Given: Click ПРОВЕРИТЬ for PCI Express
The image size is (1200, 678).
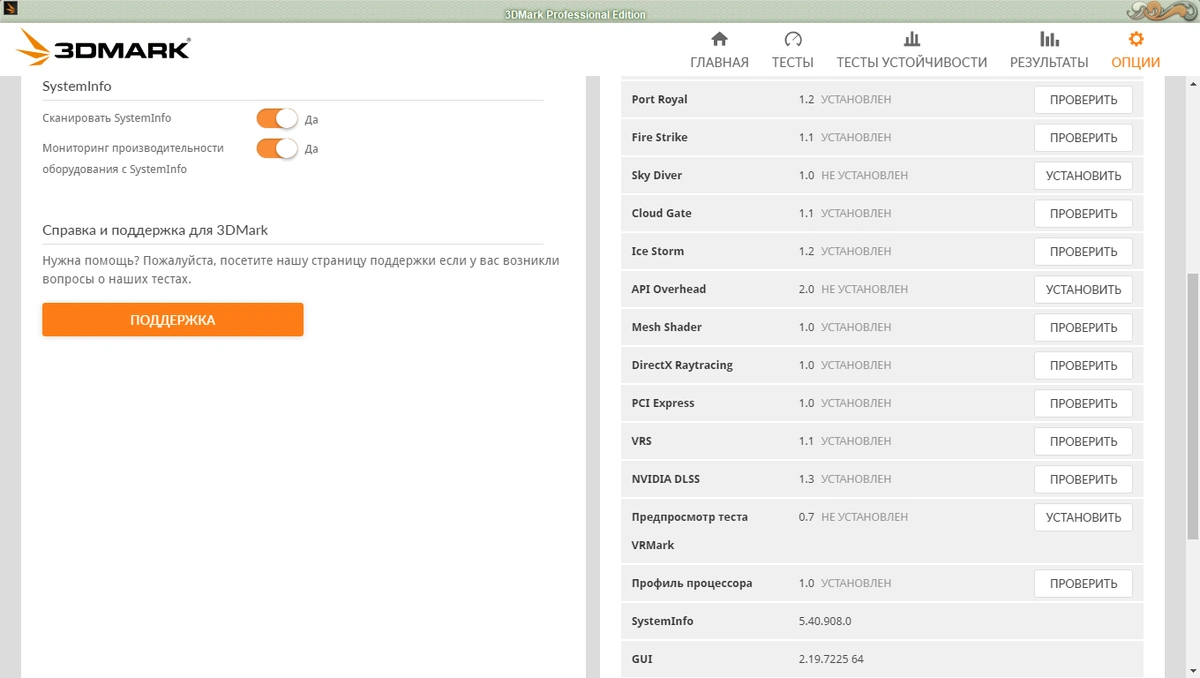Looking at the screenshot, I should [x=1083, y=404].
